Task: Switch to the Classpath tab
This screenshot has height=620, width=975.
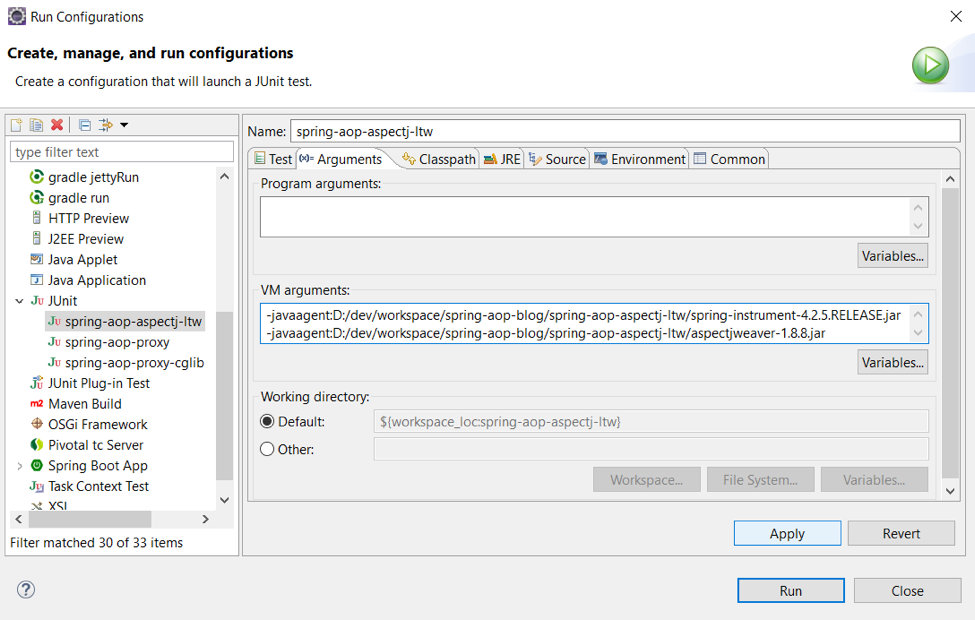Action: pyautogui.click(x=439, y=159)
